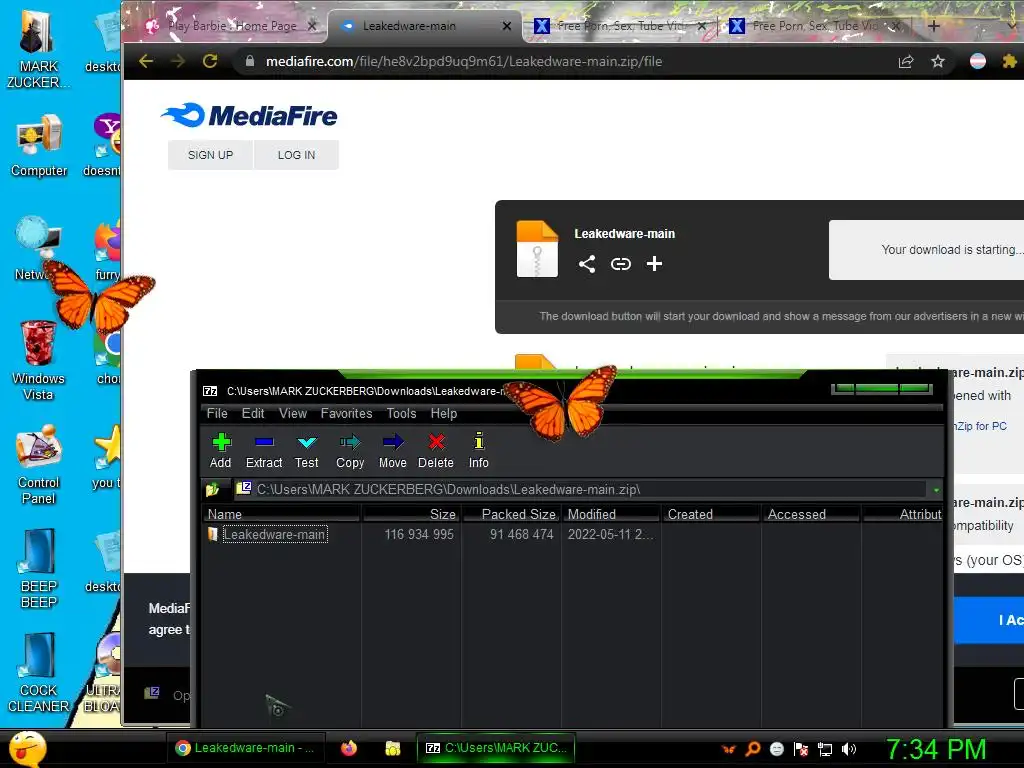Image resolution: width=1024 pixels, height=768 pixels.
Task: Sort by the Name column header
Action: [x=281, y=514]
